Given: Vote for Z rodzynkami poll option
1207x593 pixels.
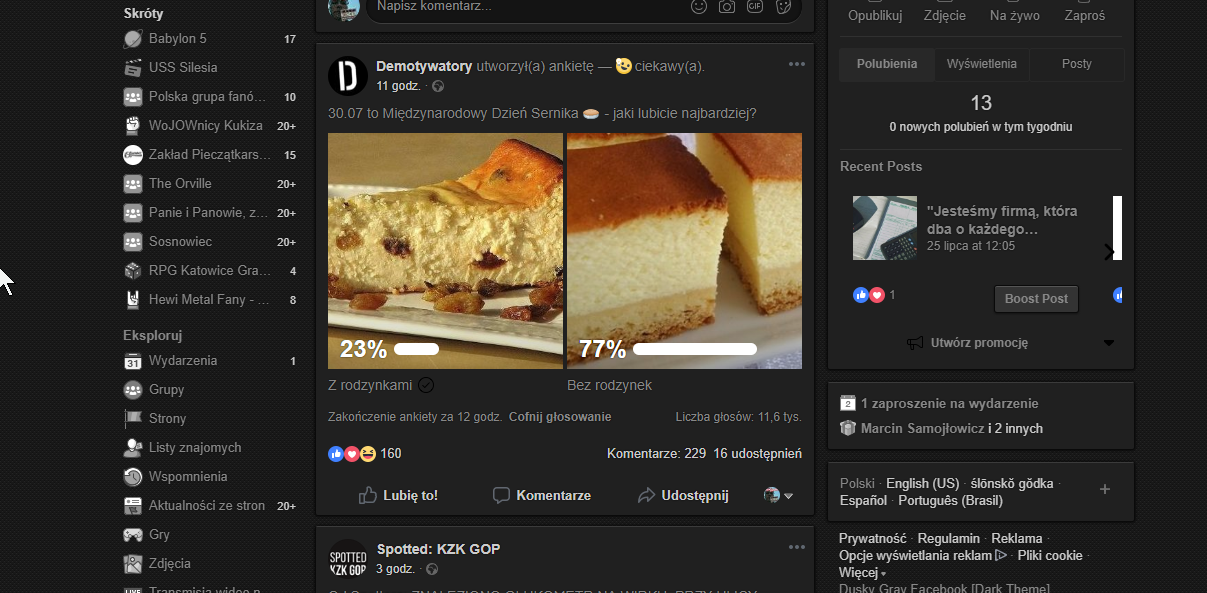Looking at the screenshot, I should click(x=445, y=251).
